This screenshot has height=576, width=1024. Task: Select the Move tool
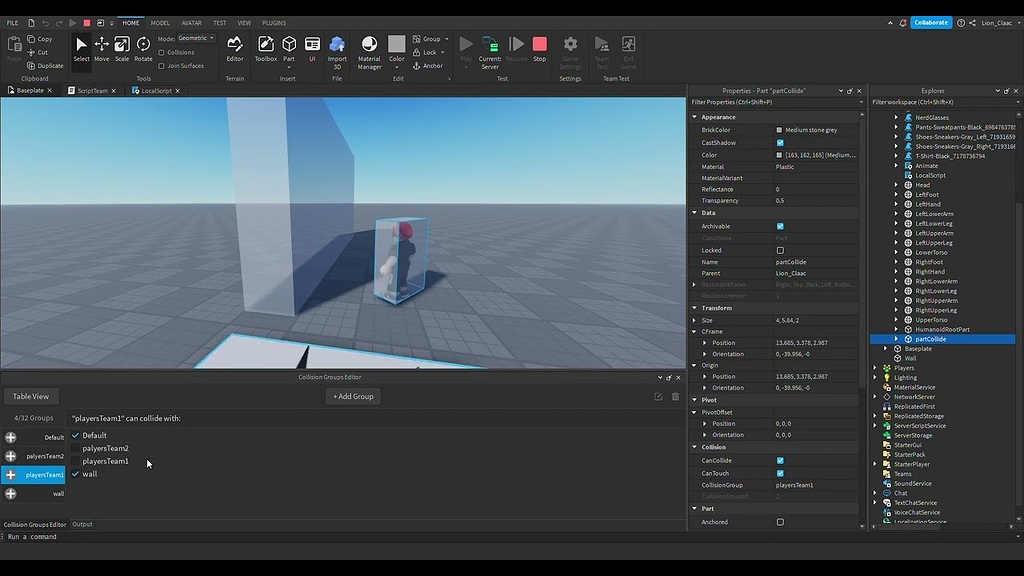click(x=101, y=45)
